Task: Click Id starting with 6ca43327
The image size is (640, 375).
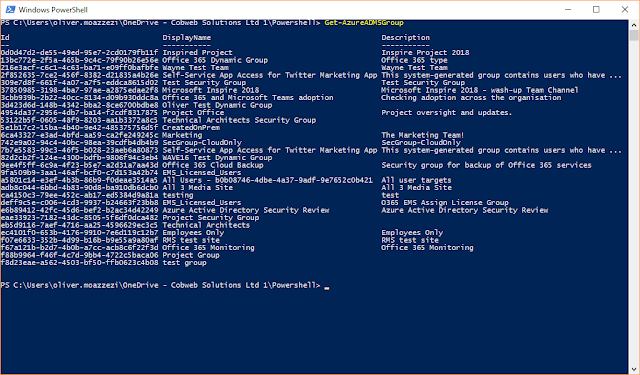Action: [x=80, y=135]
